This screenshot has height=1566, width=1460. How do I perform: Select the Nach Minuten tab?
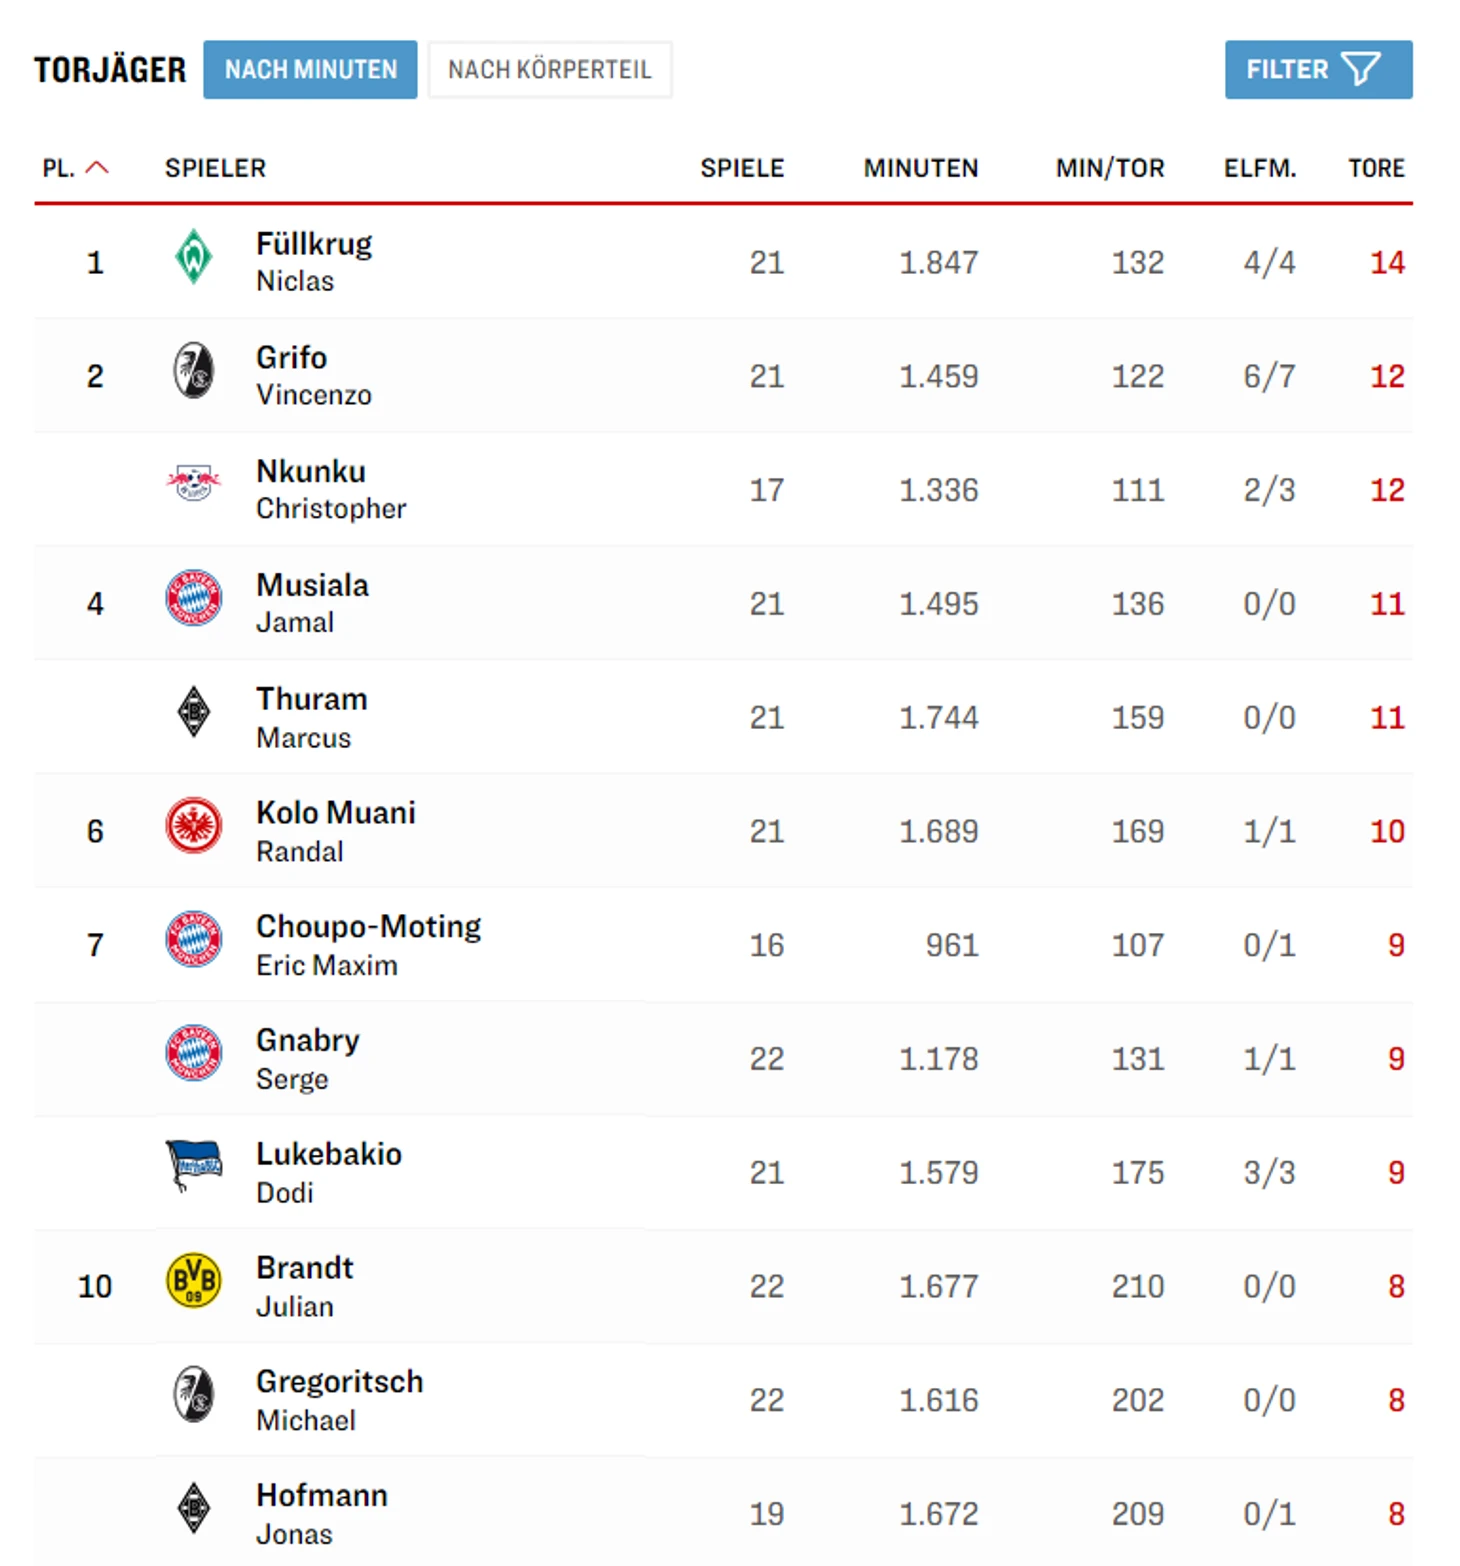pyautogui.click(x=310, y=70)
